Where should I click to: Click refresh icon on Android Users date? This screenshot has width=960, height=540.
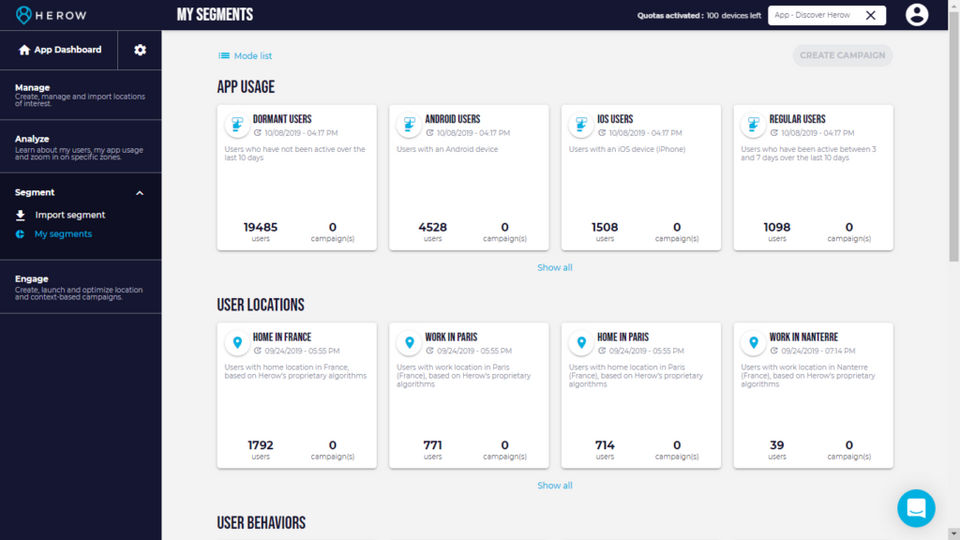[x=429, y=133]
